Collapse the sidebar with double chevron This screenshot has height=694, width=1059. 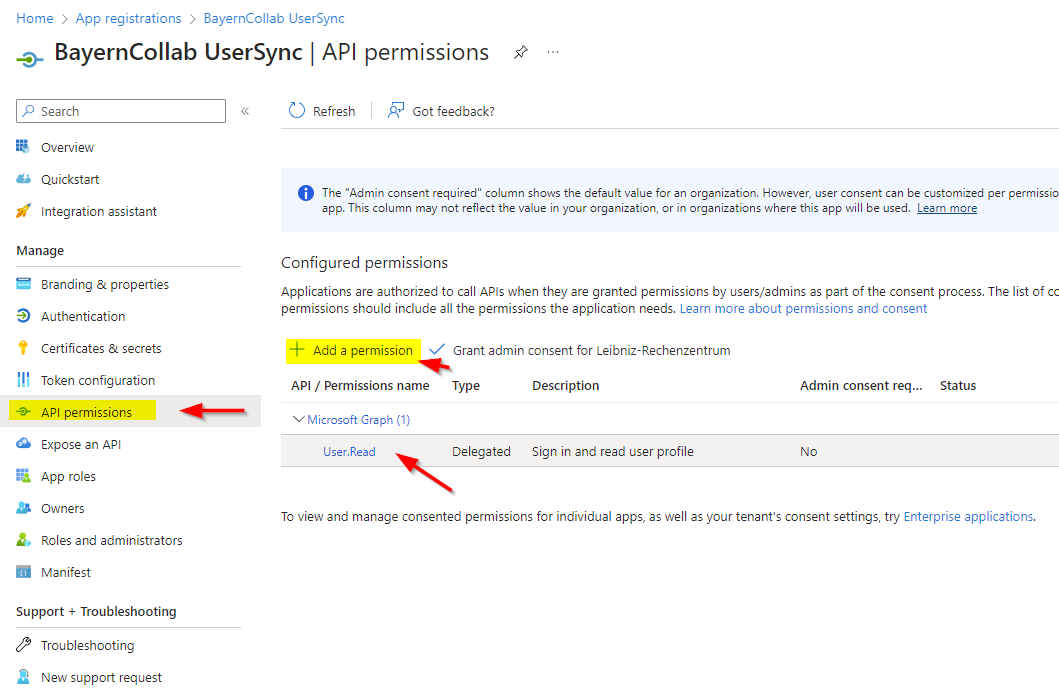point(245,111)
